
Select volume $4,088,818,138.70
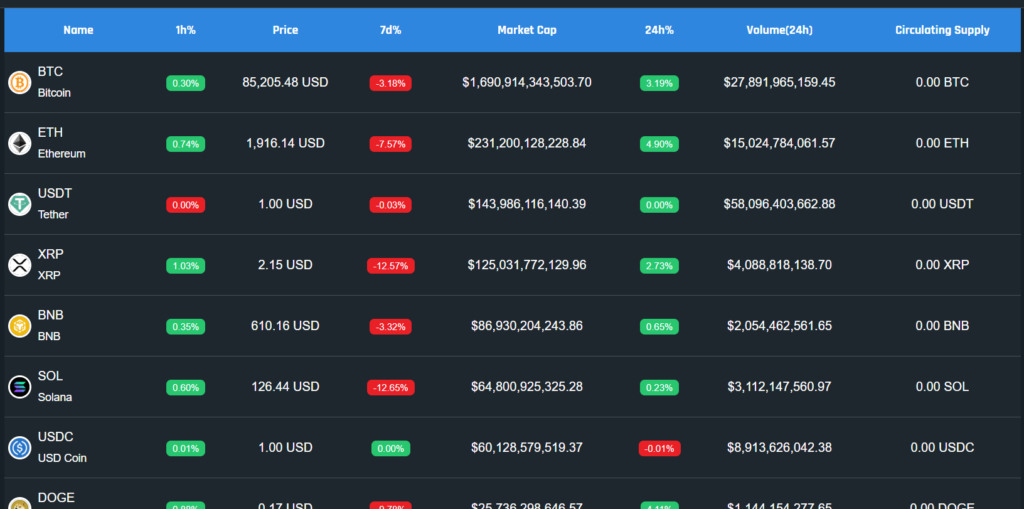(x=780, y=265)
